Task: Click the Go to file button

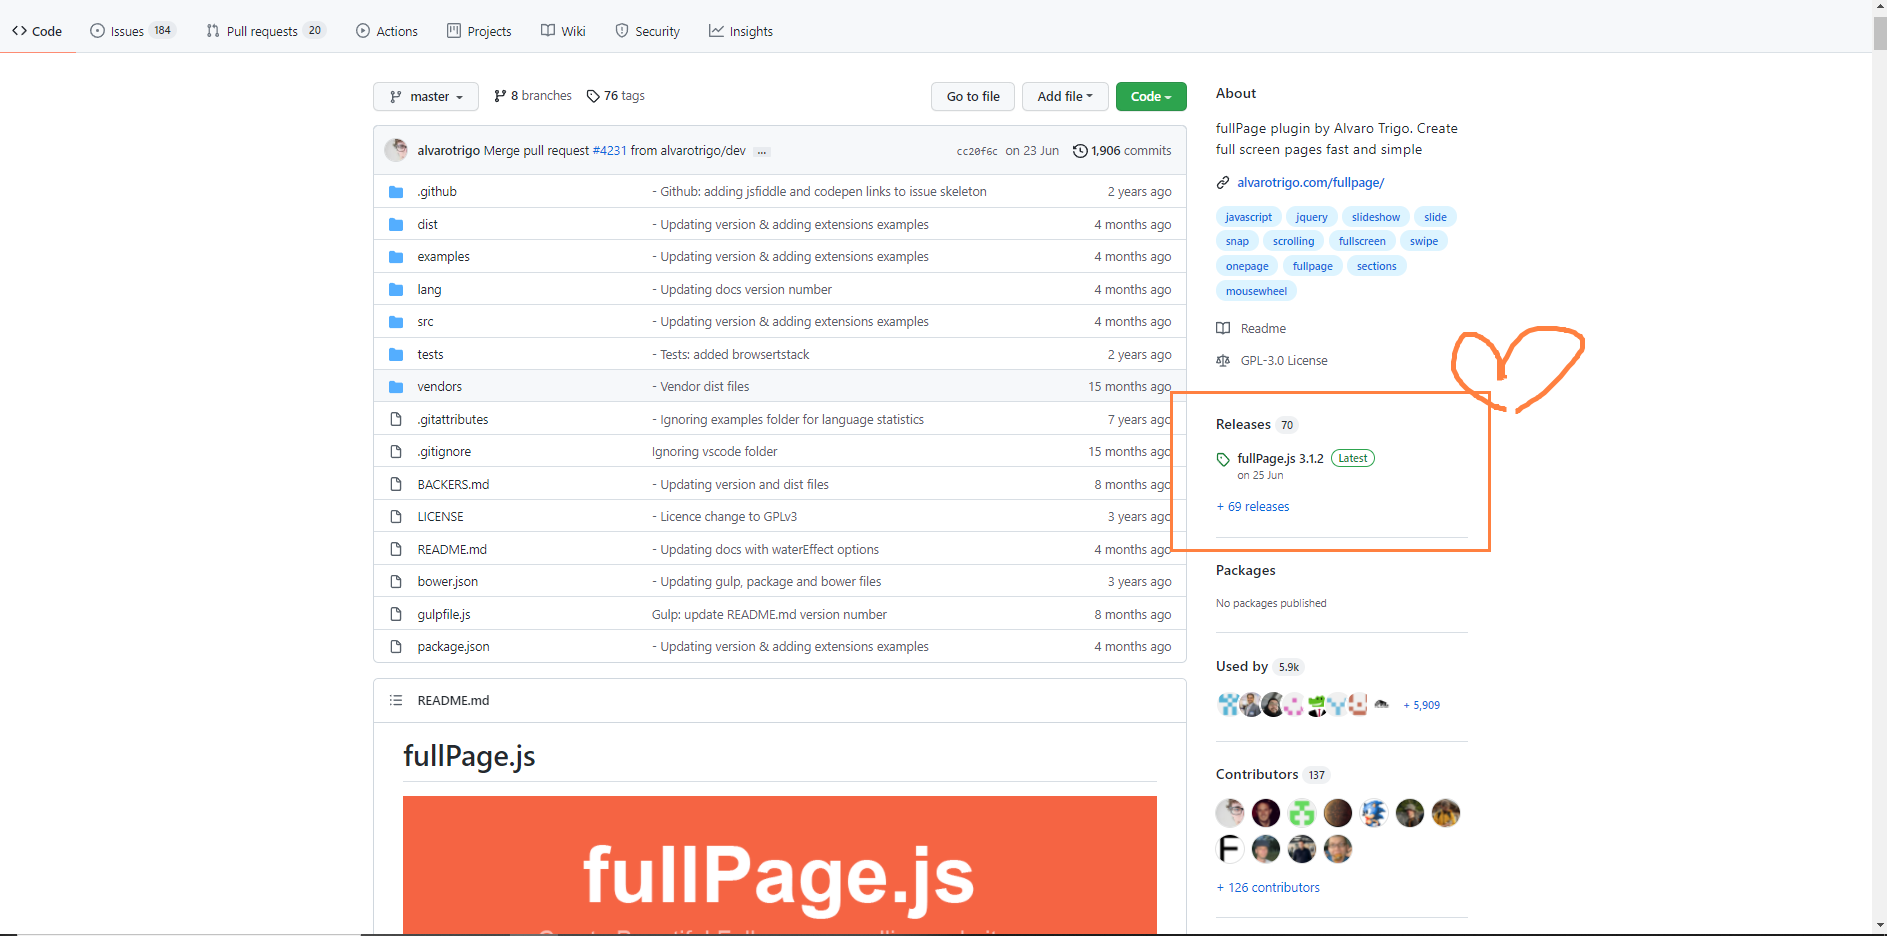Action: tap(971, 96)
